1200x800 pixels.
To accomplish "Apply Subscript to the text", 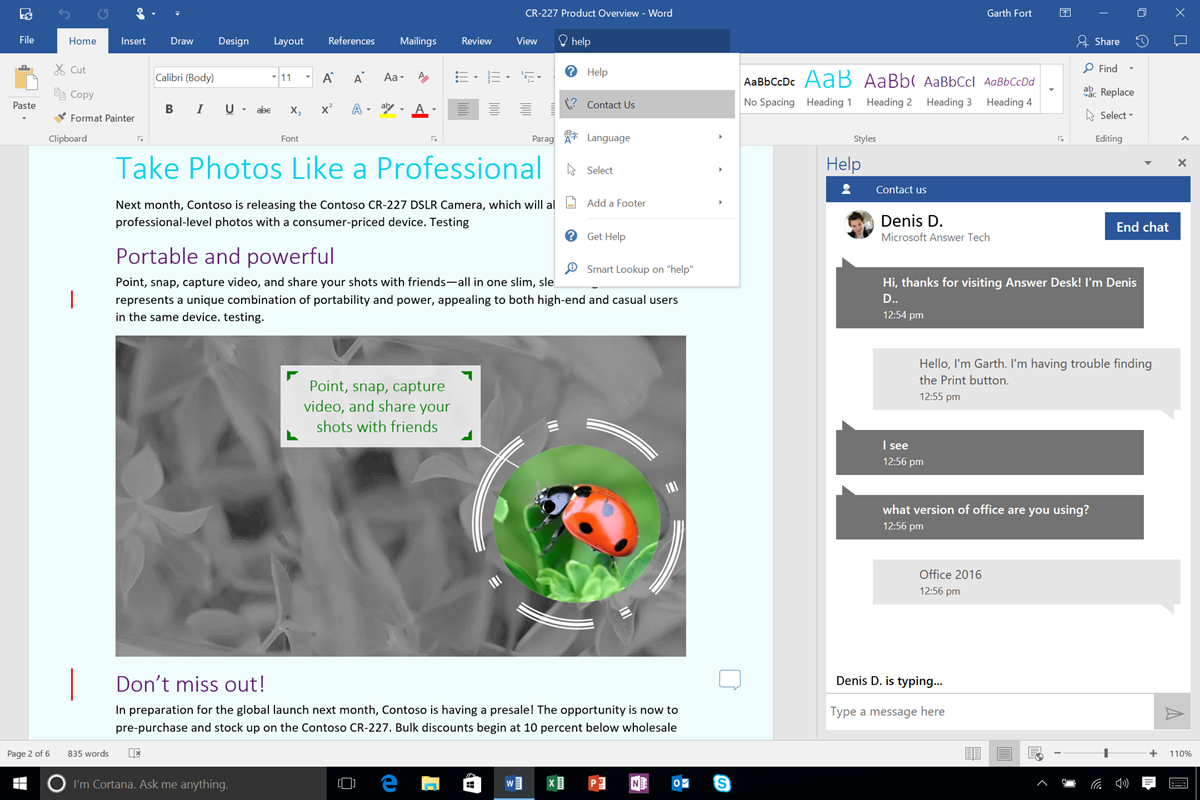I will point(296,108).
